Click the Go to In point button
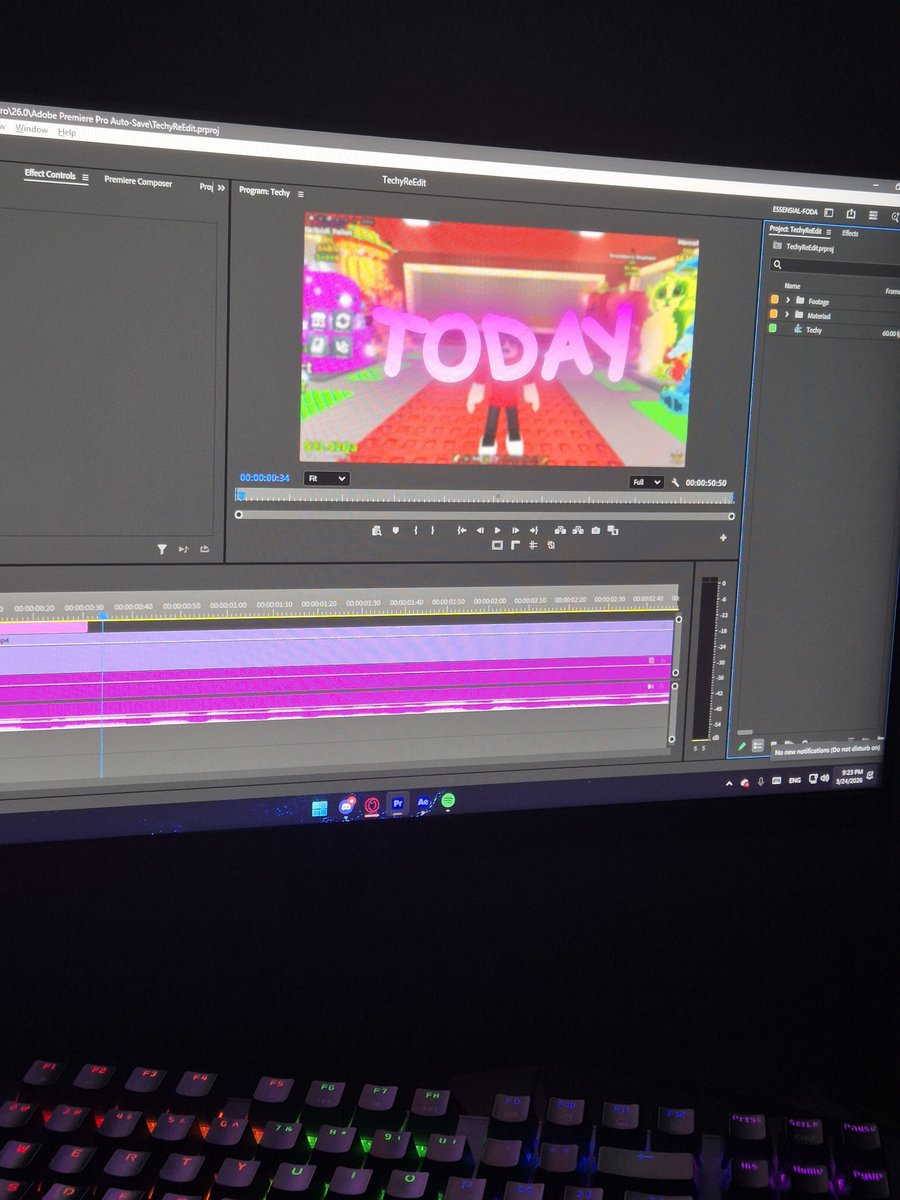The image size is (900, 1200). point(462,530)
